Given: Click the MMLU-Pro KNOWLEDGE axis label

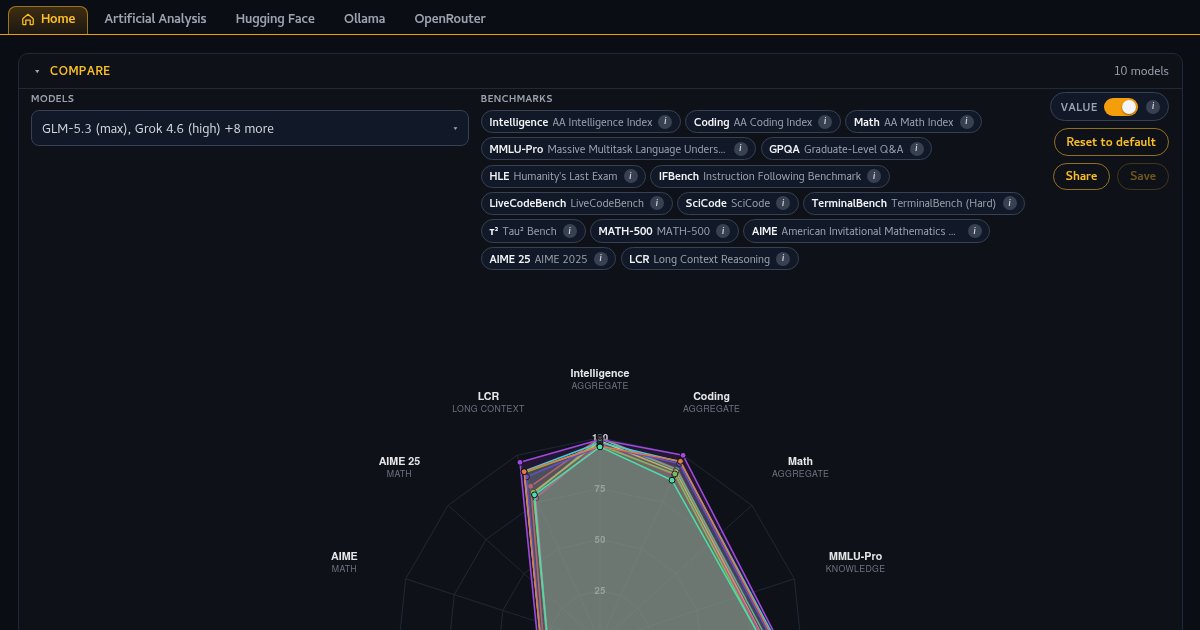Looking at the screenshot, I should pyautogui.click(x=855, y=562).
